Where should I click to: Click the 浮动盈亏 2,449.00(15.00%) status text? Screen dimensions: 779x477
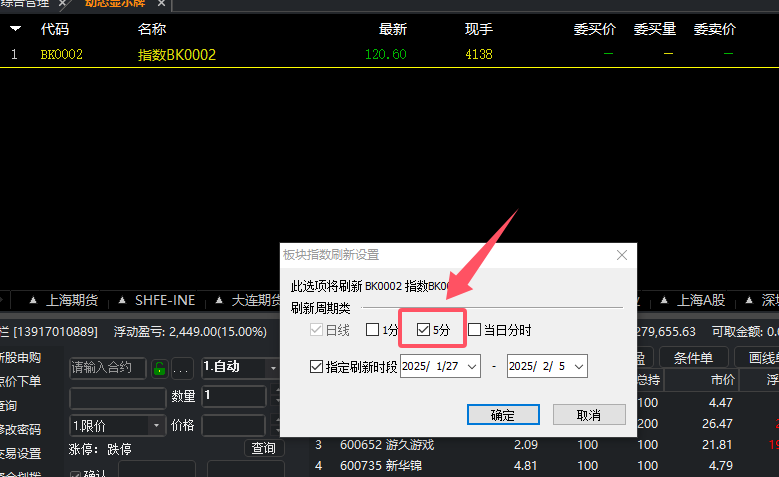pyautogui.click(x=190, y=331)
